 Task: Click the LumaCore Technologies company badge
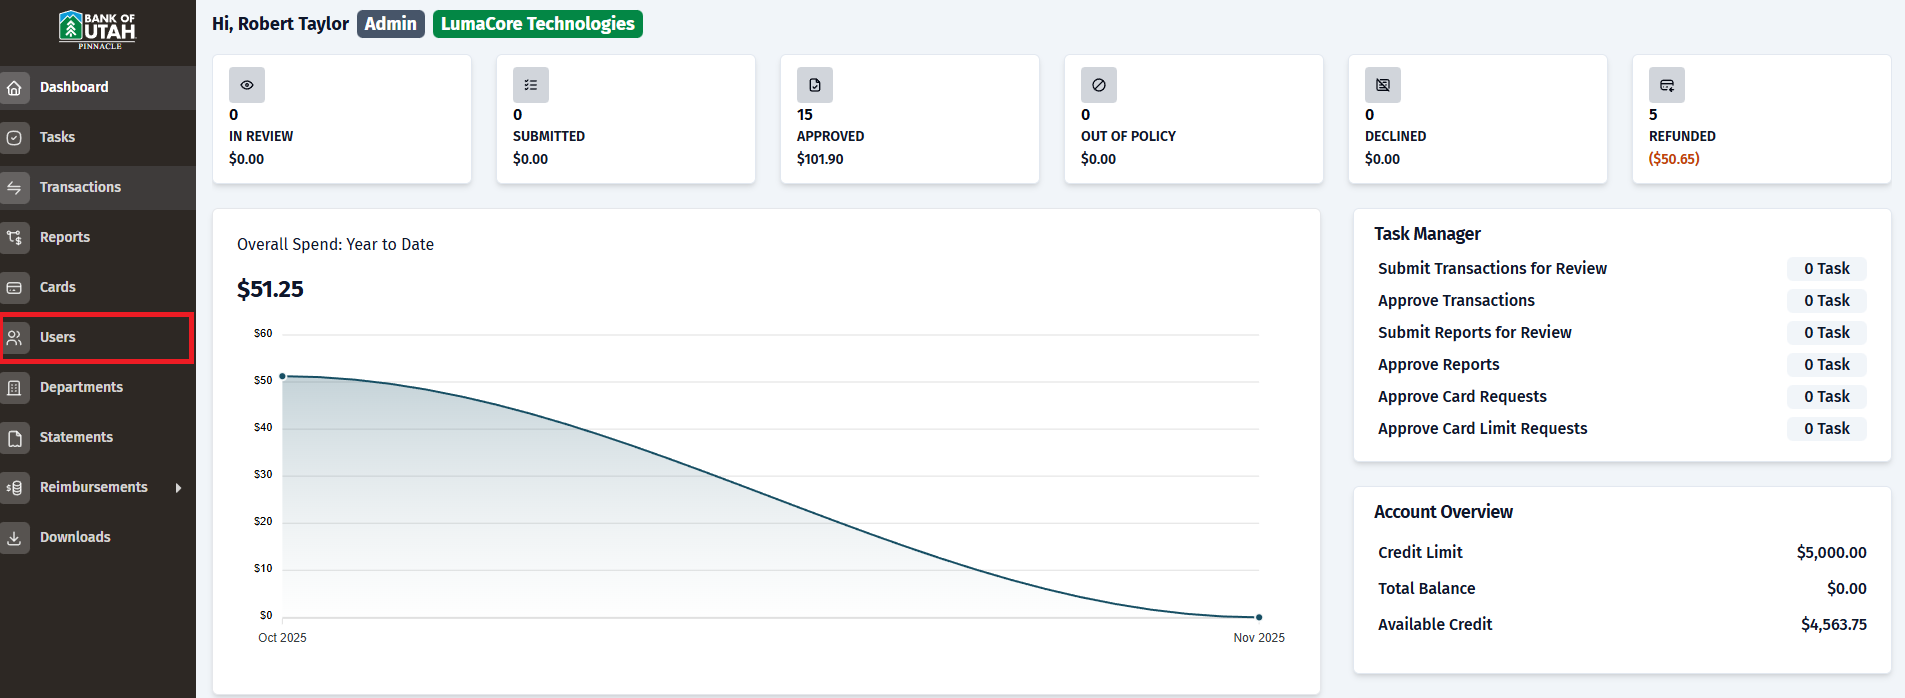(x=538, y=24)
